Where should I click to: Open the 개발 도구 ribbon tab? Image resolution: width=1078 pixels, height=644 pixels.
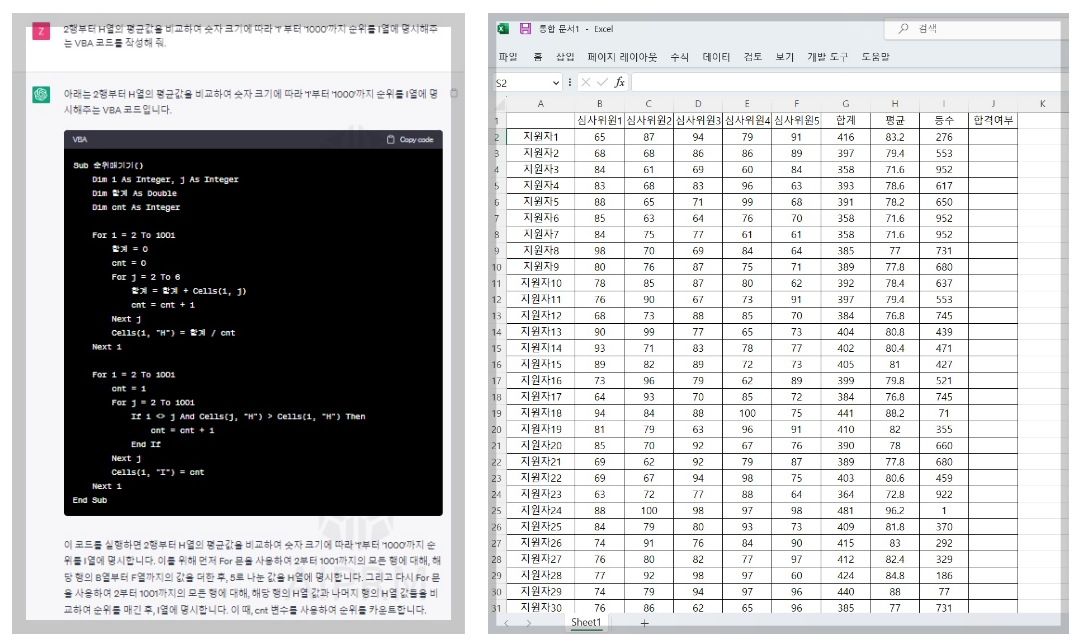click(827, 57)
